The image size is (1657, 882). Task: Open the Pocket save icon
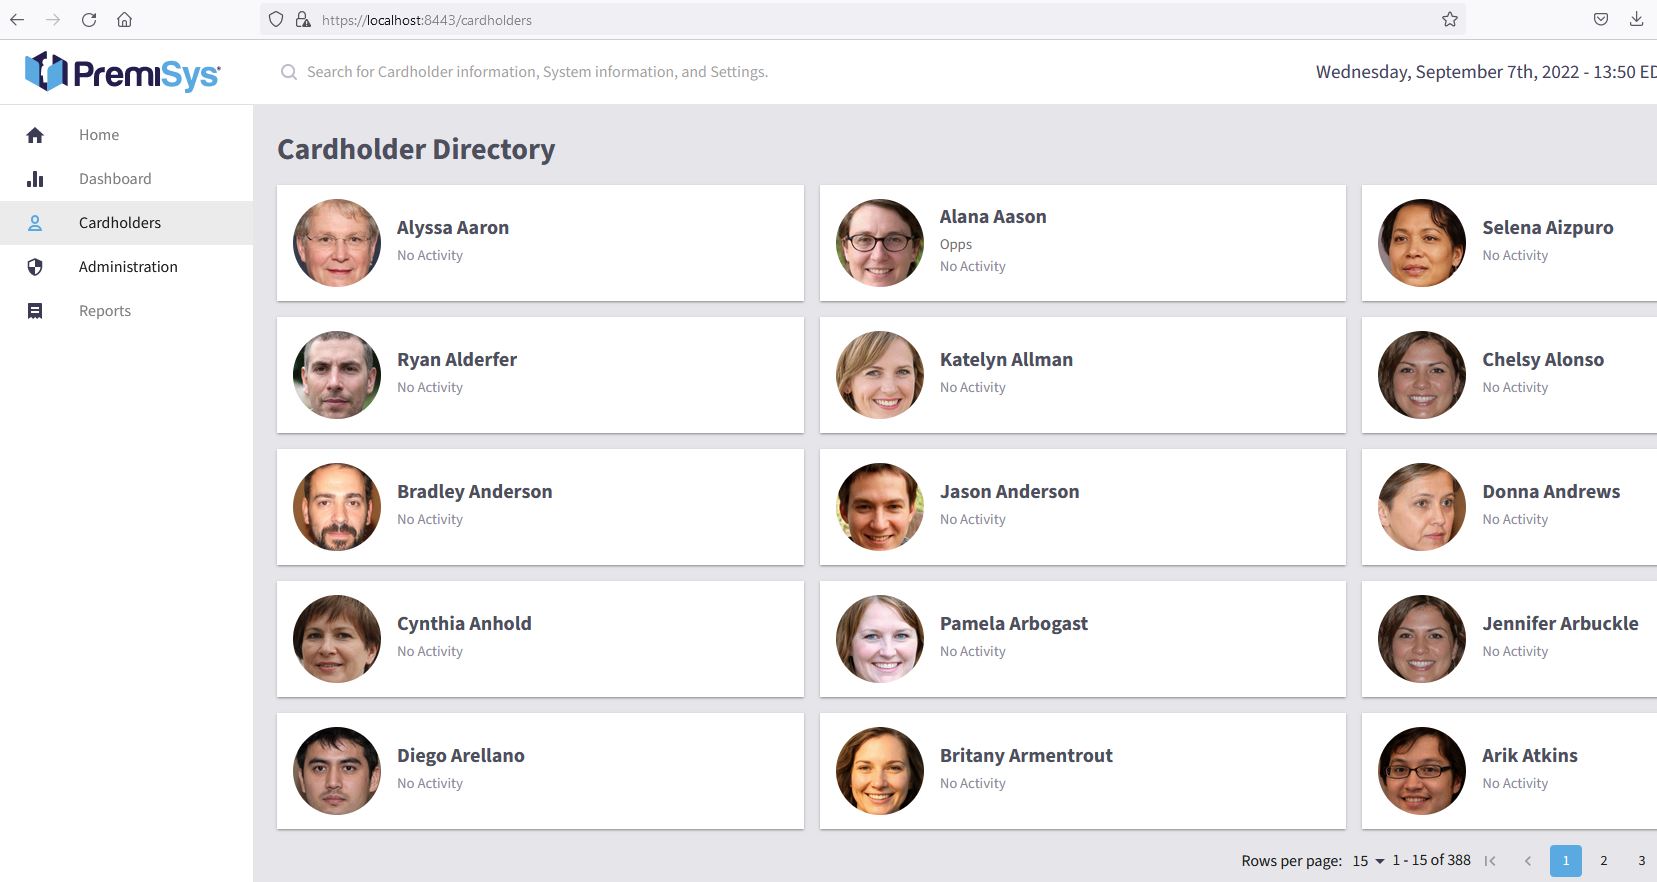1601,19
